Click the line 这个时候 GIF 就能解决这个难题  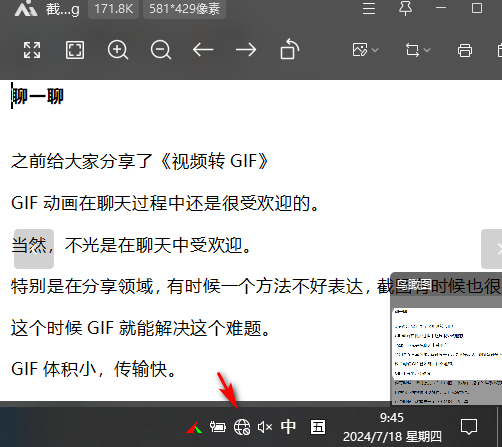pos(141,328)
